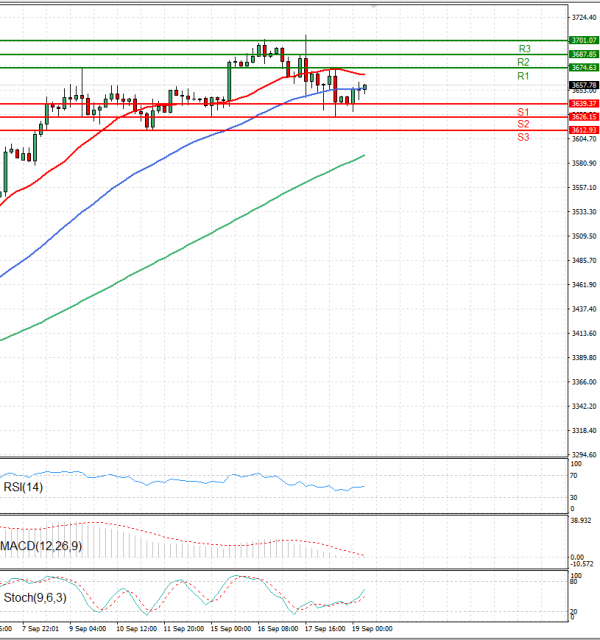Click the 3674.63 resistance price label
The image size is (600, 640).
(584, 68)
